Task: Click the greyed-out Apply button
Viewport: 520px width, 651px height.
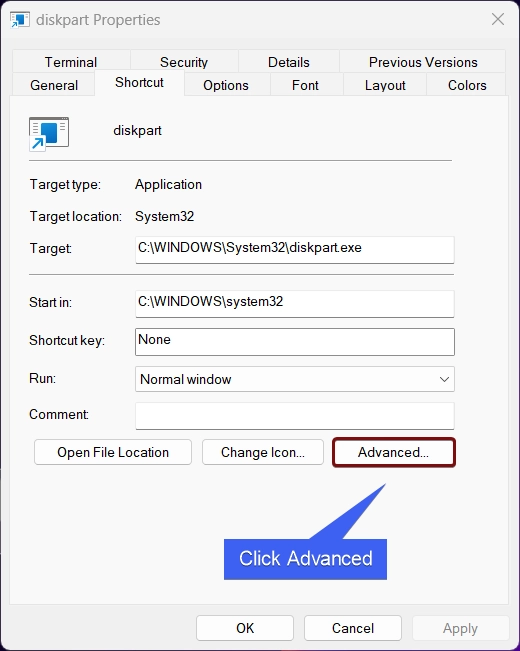Action: pyautogui.click(x=460, y=628)
